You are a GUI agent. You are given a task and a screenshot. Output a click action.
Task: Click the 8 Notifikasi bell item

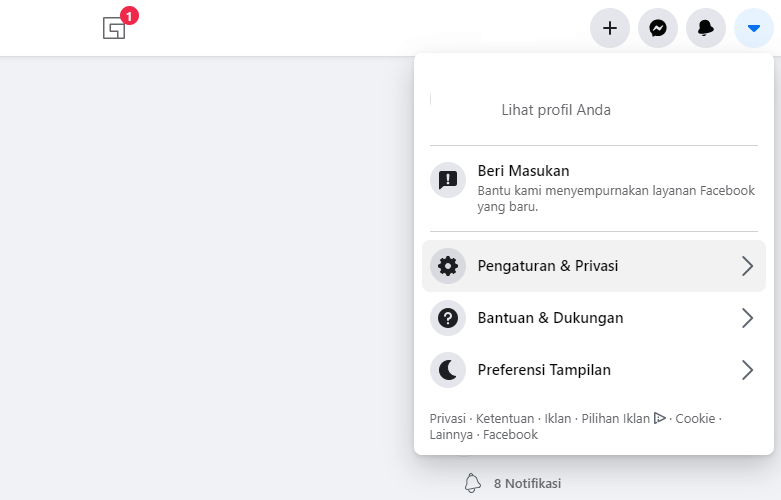[x=513, y=483]
